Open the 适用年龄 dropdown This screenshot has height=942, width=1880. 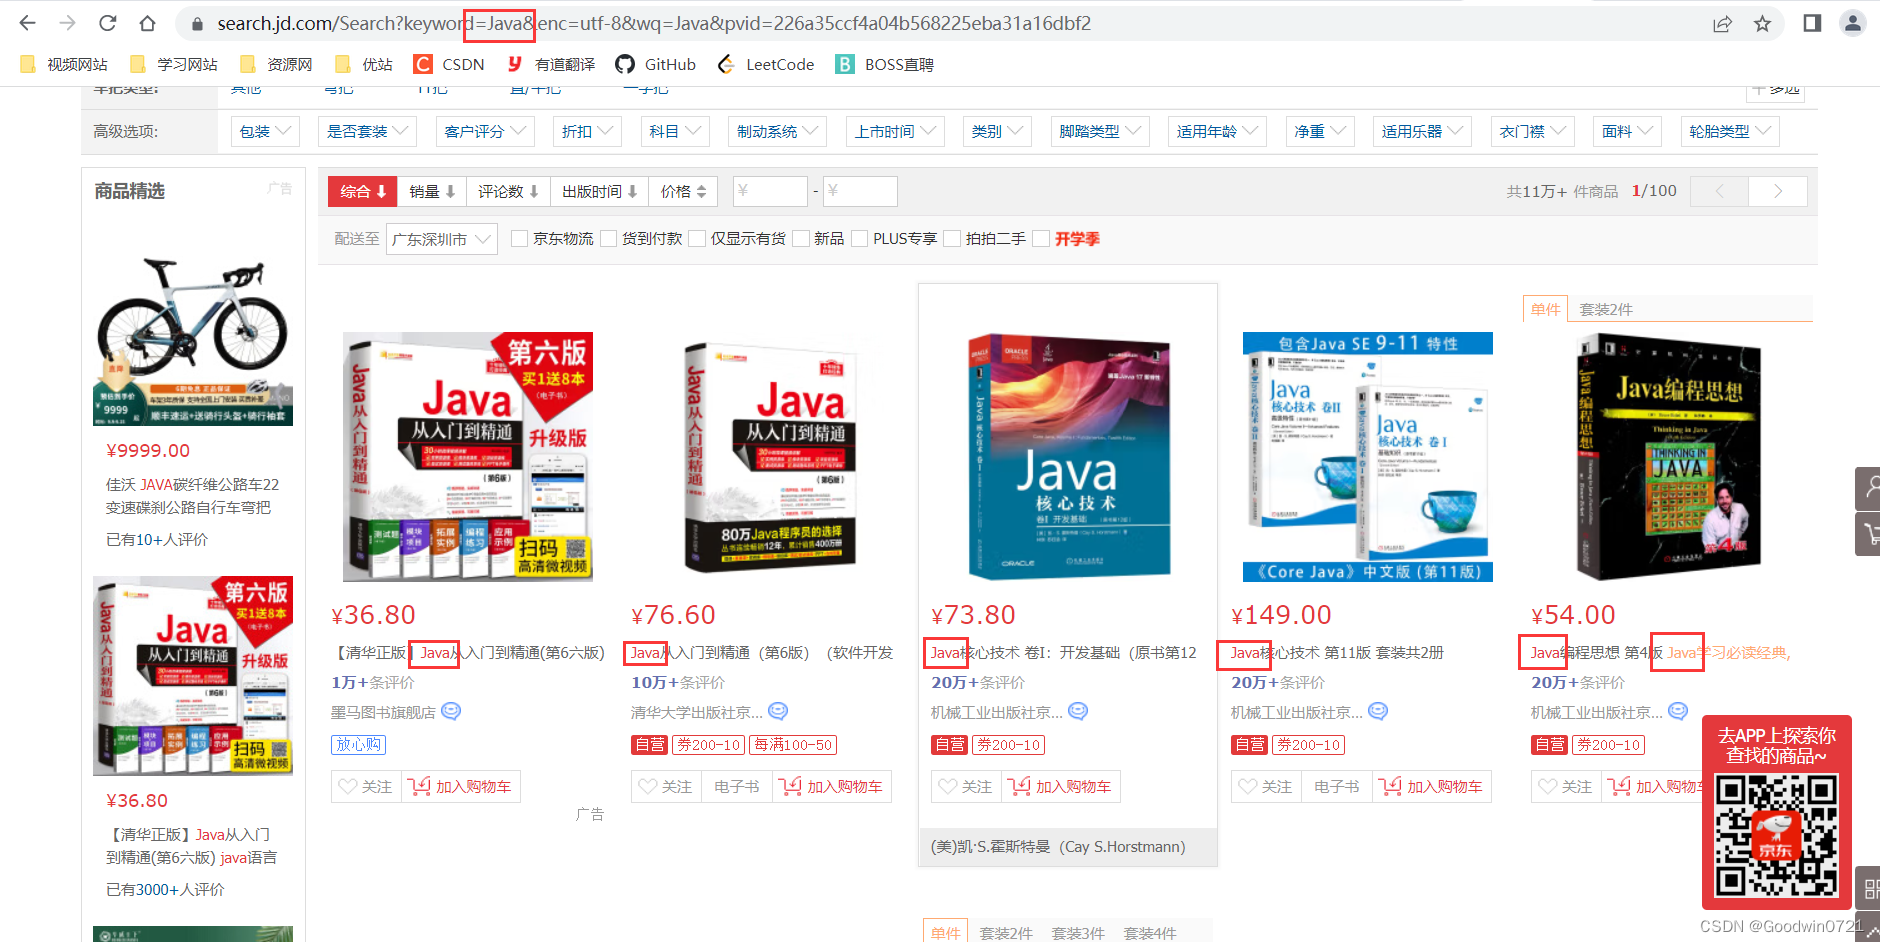(x=1217, y=131)
